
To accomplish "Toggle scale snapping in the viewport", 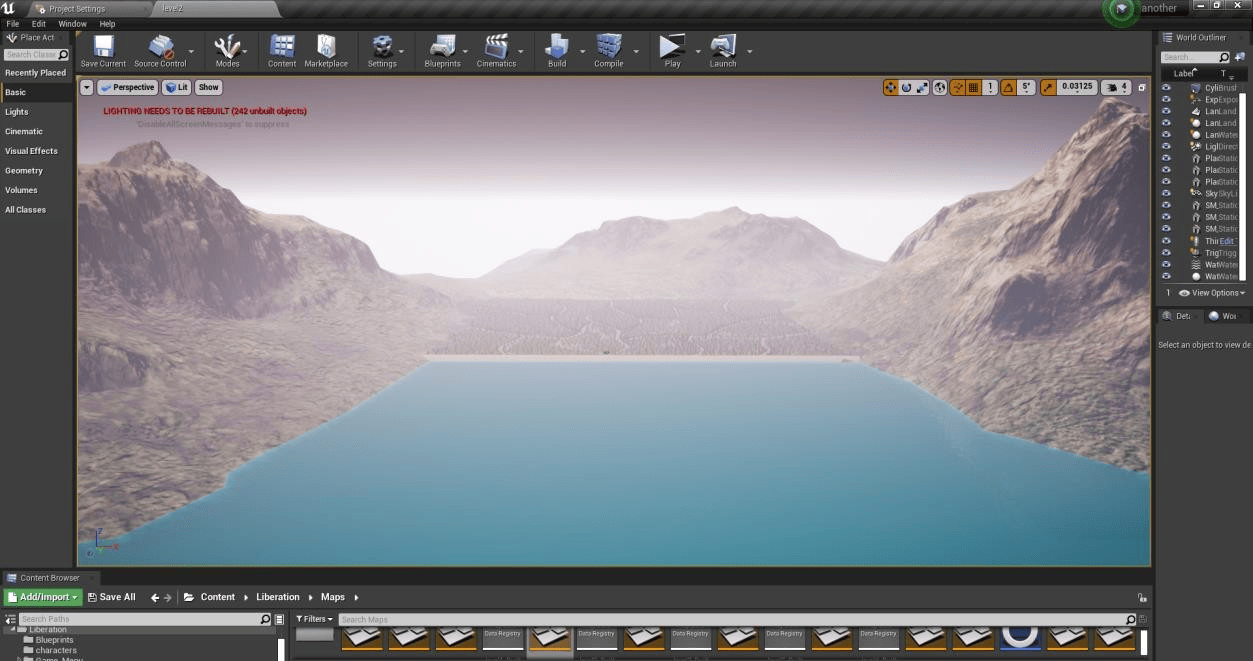I will click(x=1048, y=87).
